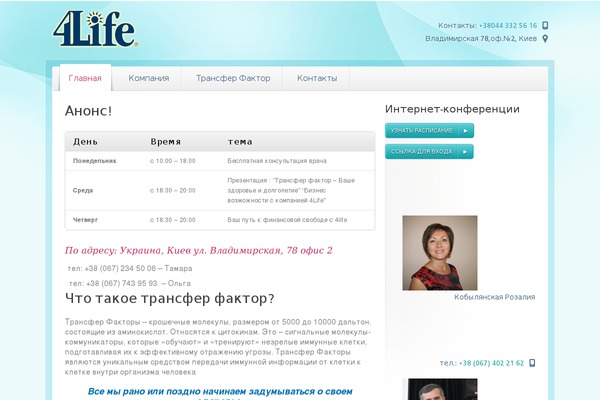Click Четверг time с 18:30 – 20:00
The image size is (600, 400).
173,220
